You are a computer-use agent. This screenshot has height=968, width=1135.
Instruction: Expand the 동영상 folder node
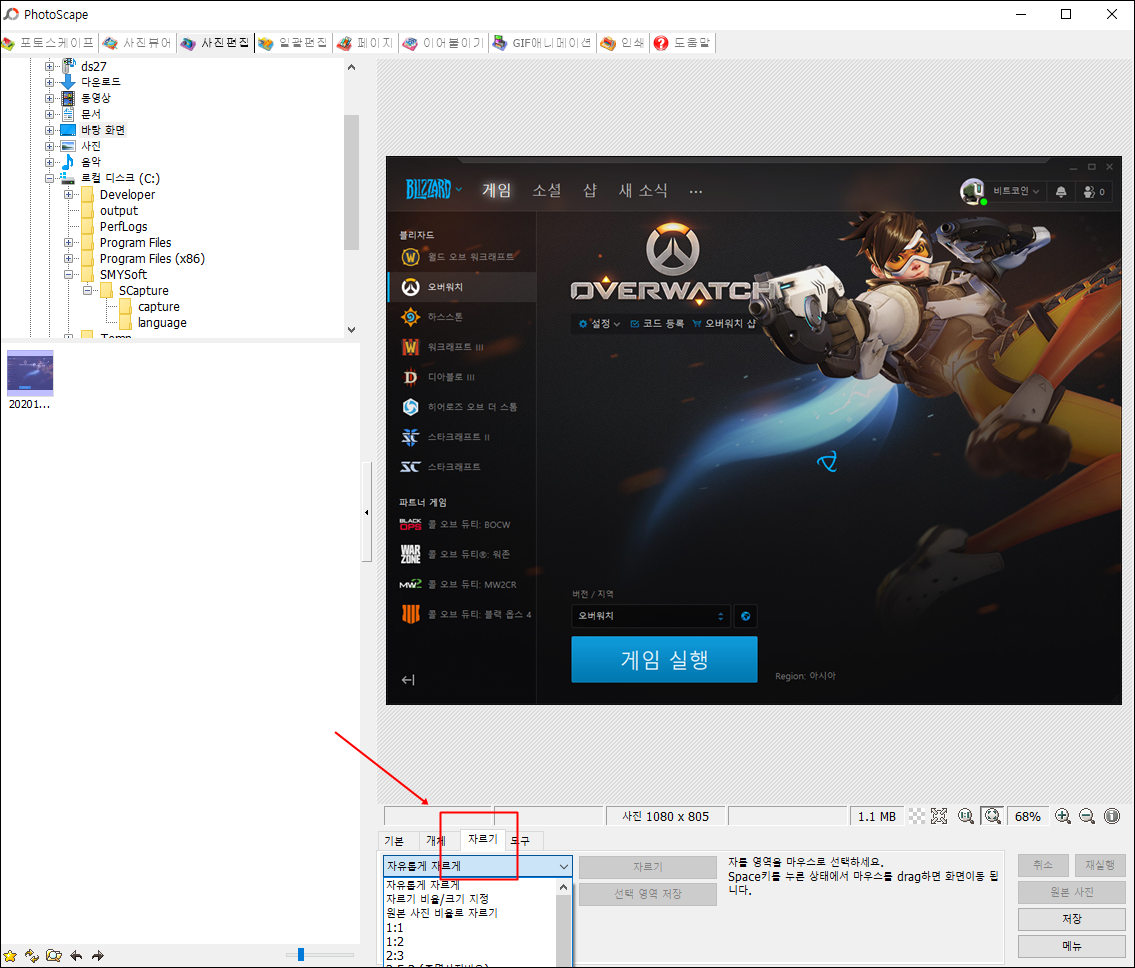(49, 98)
